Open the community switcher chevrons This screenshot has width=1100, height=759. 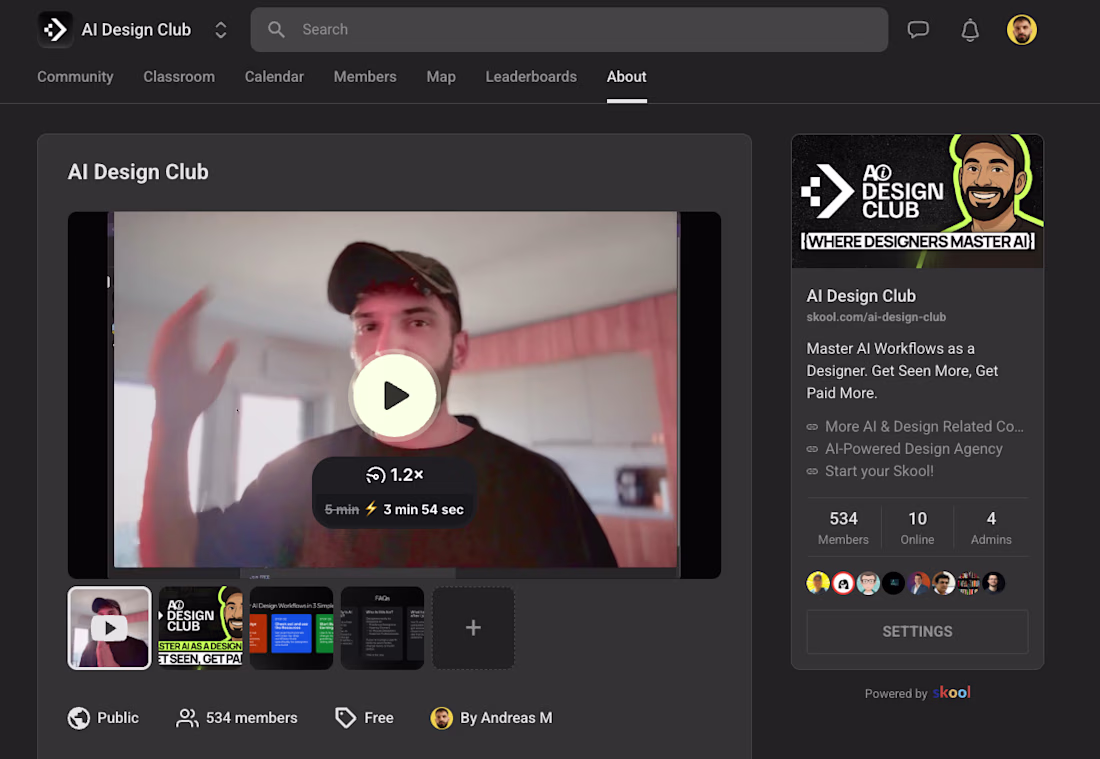[220, 29]
